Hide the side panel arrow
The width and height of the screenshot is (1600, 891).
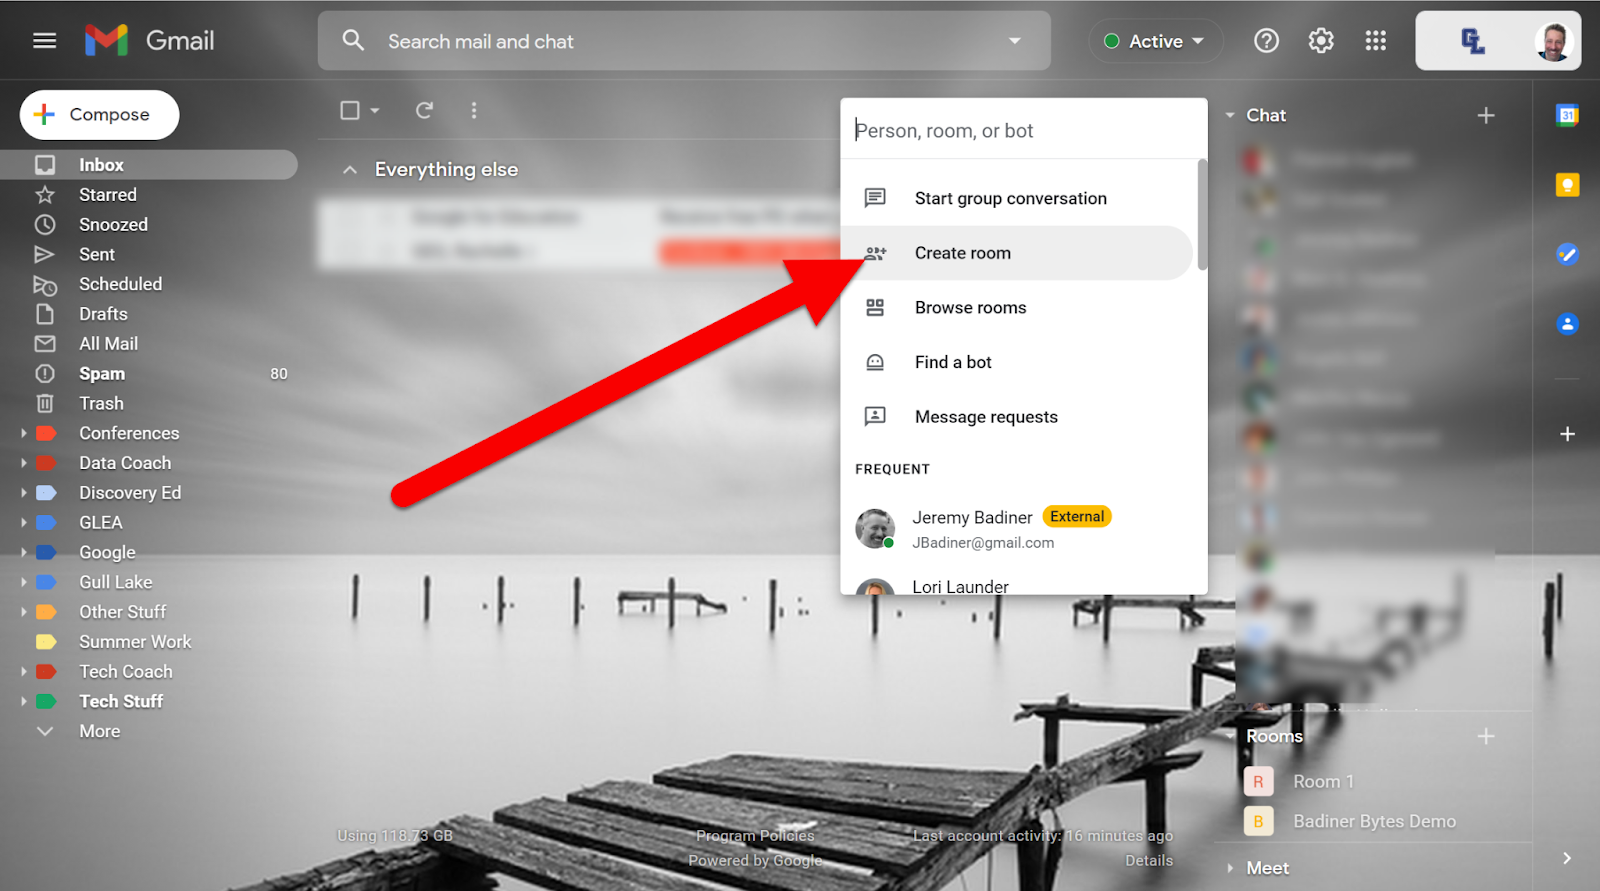[1567, 859]
